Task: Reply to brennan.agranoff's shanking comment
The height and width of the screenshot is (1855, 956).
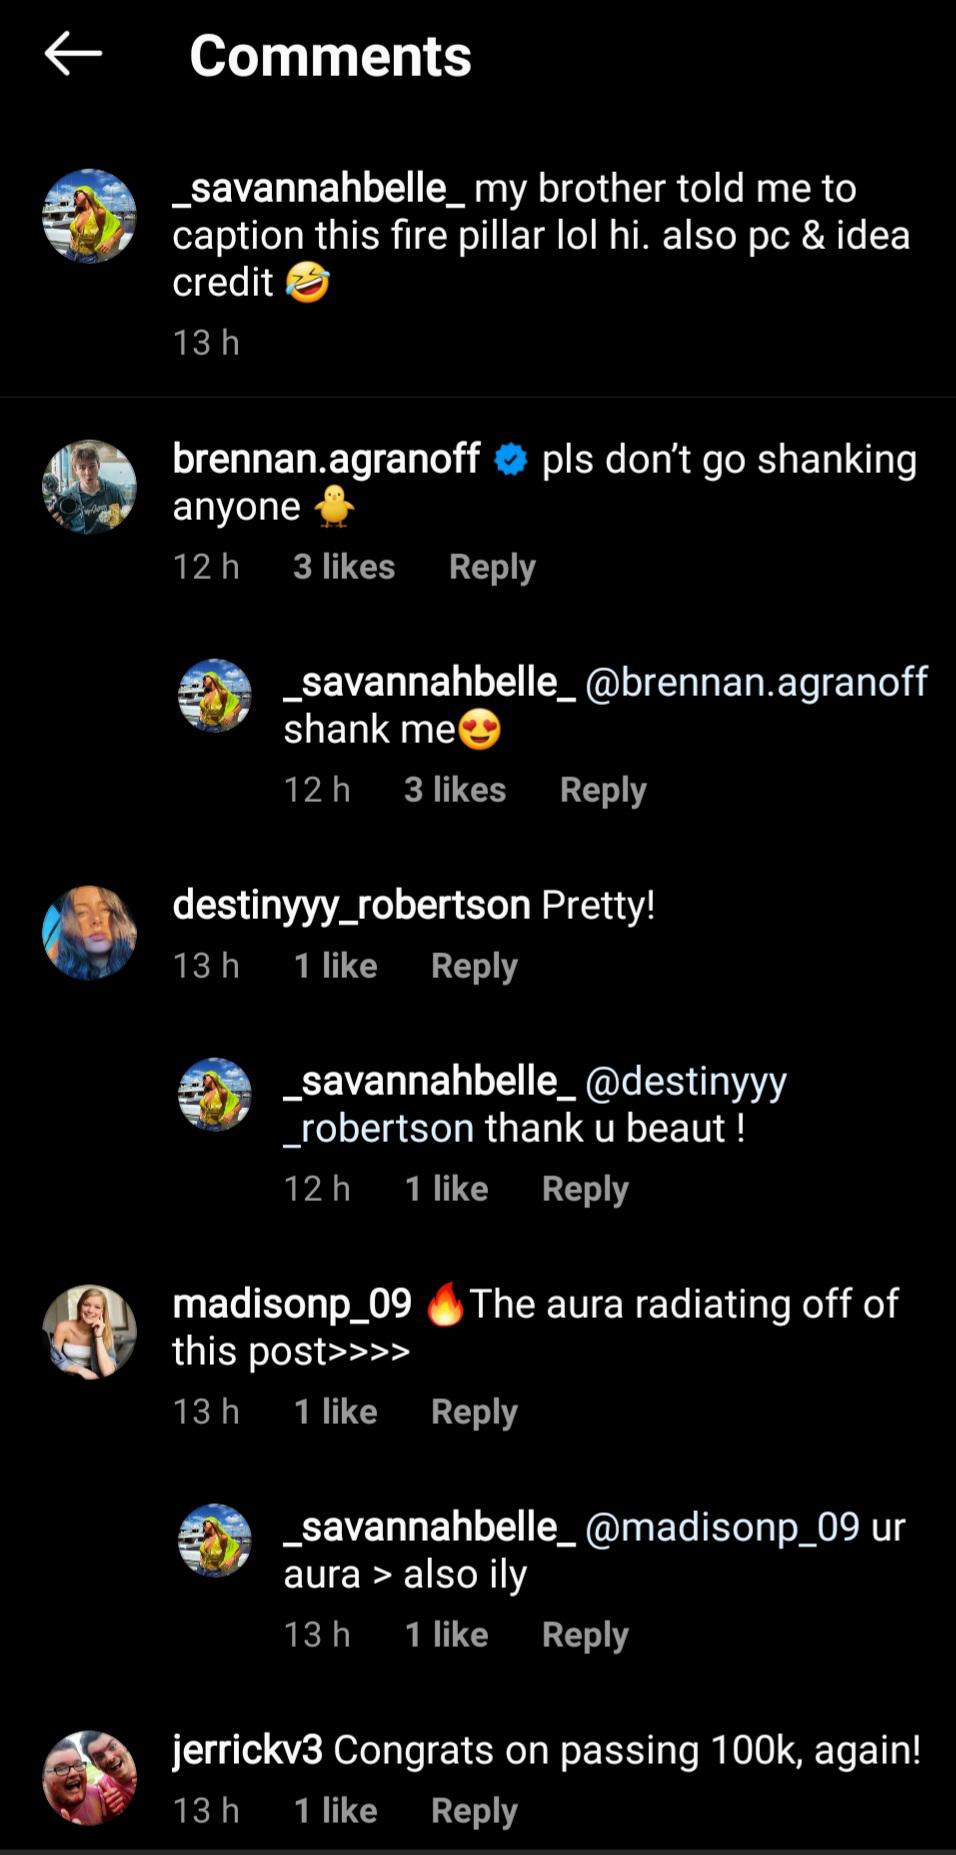Action: pos(492,567)
